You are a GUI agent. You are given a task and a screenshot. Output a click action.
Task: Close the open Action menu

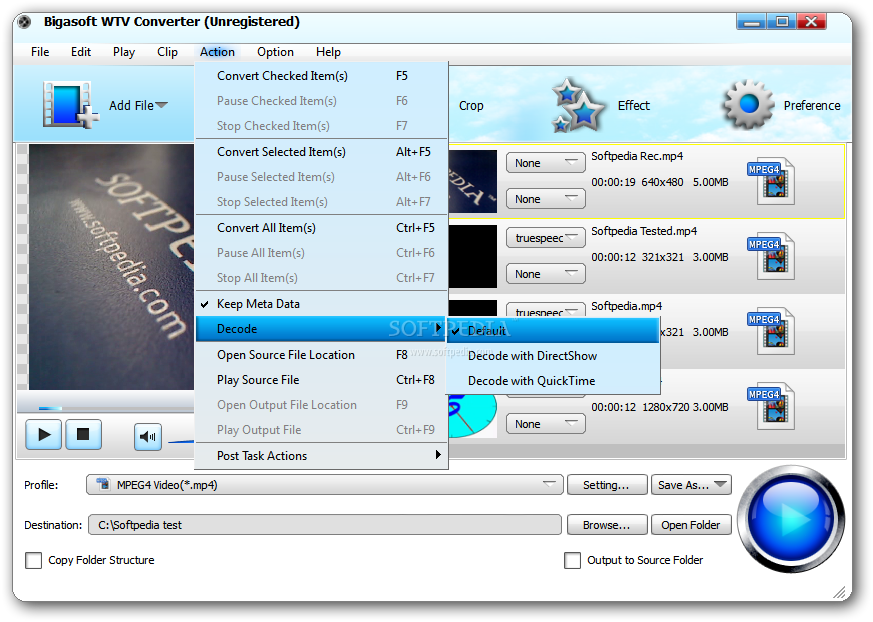tap(217, 52)
